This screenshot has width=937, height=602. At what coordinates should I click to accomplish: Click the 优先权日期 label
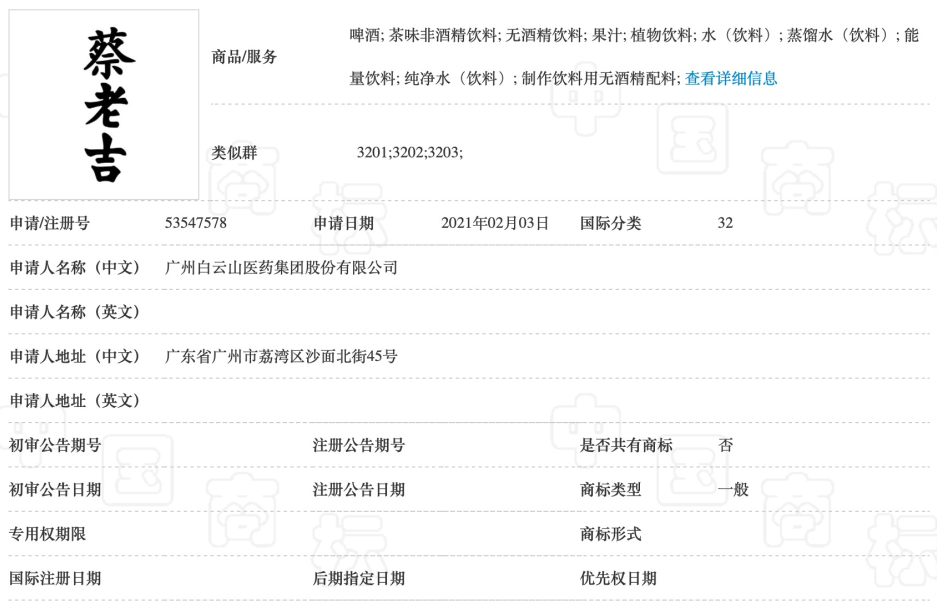point(618,578)
